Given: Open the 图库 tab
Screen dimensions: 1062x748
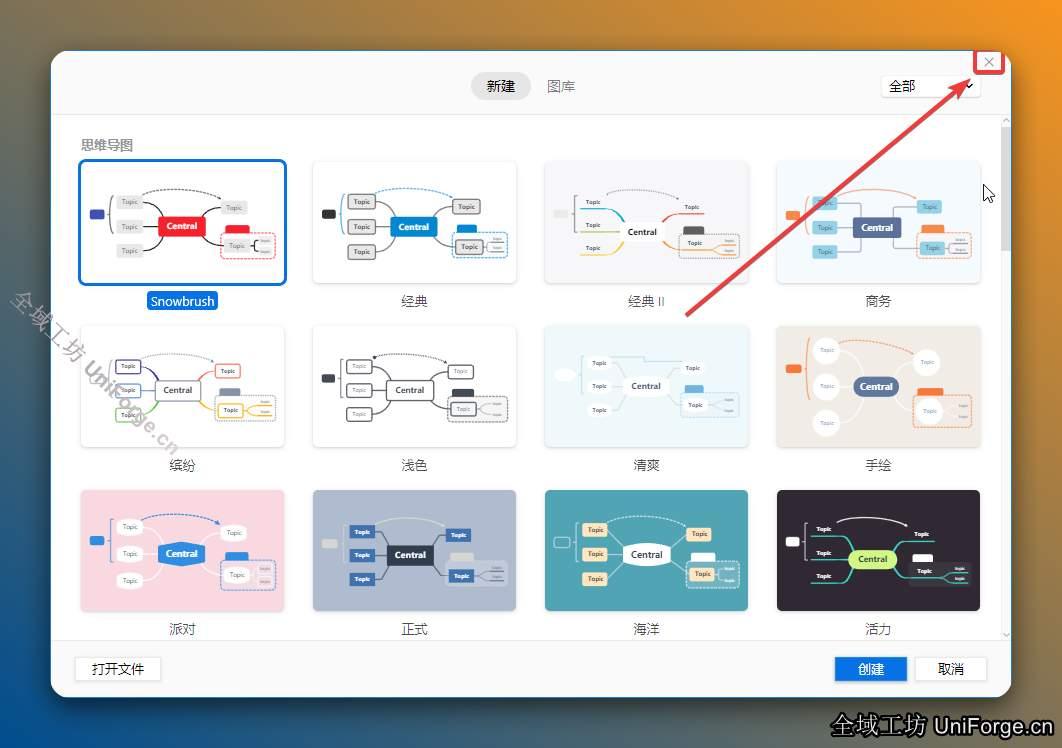Looking at the screenshot, I should (x=561, y=86).
